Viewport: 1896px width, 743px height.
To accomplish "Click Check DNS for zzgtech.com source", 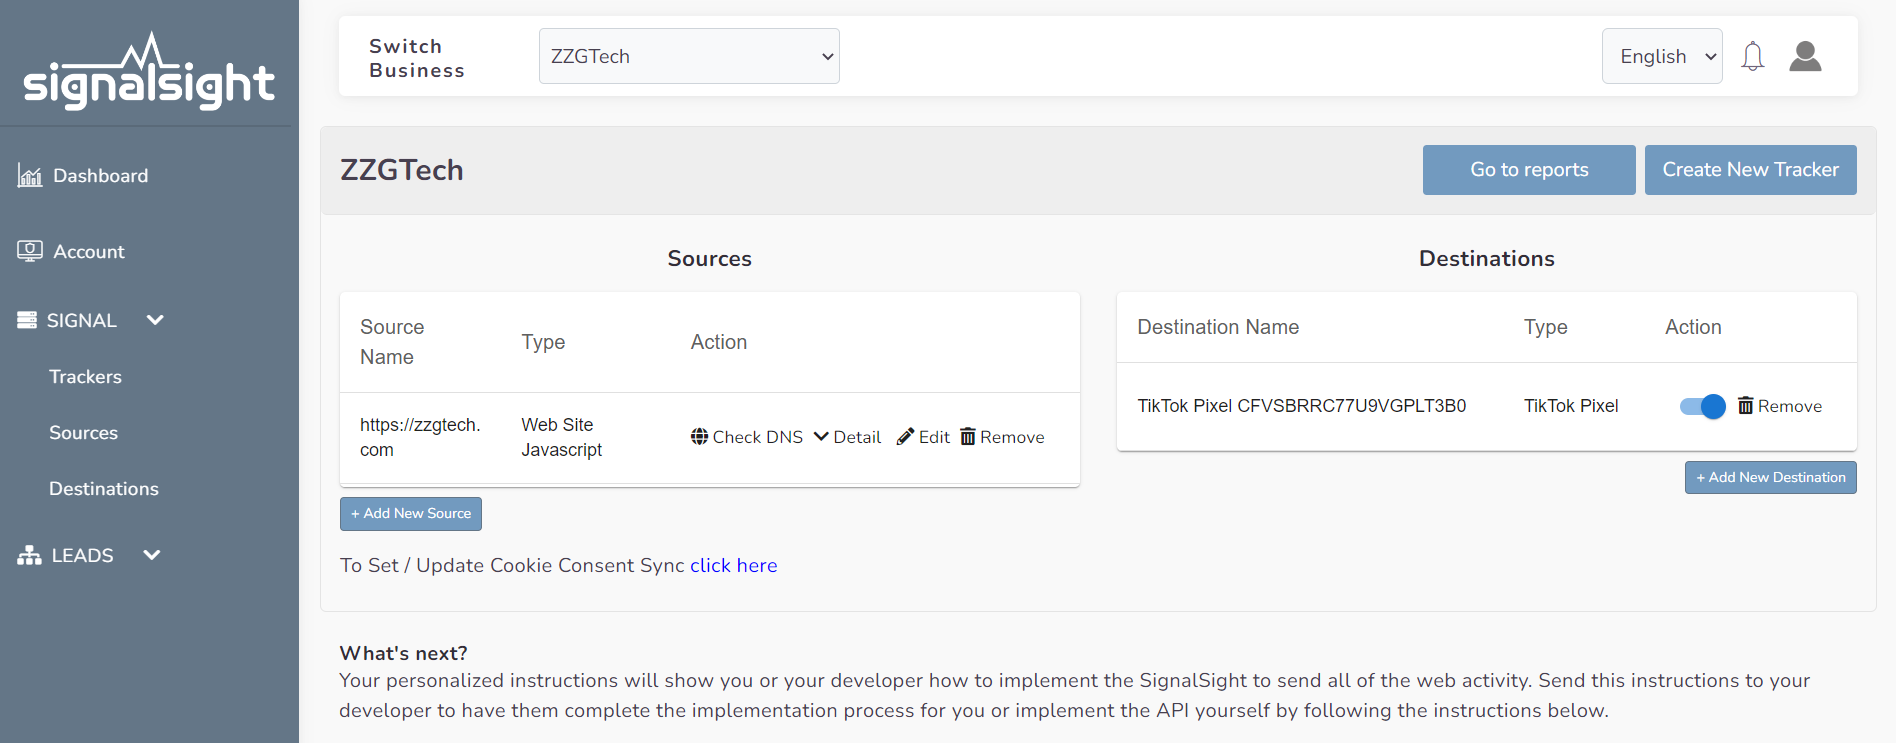I will tap(747, 437).
